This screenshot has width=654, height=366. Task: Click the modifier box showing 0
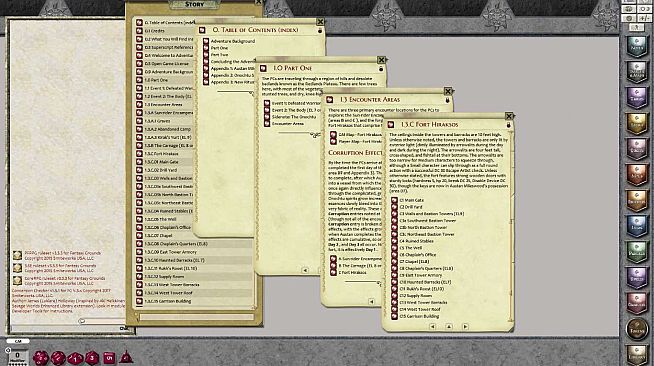tap(18, 356)
